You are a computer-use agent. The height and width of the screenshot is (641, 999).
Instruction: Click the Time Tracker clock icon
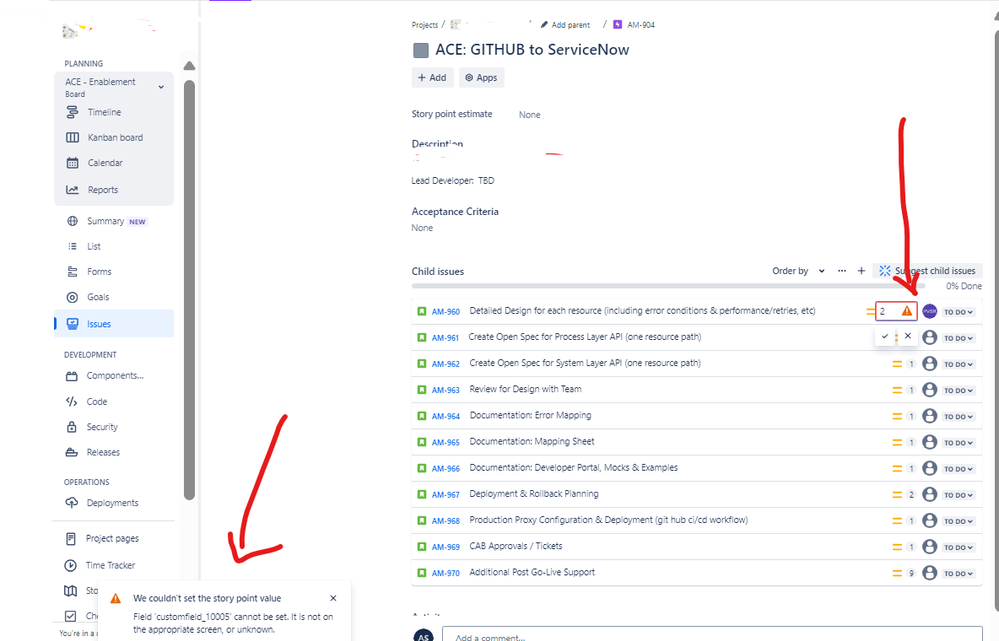pyautogui.click(x=71, y=565)
